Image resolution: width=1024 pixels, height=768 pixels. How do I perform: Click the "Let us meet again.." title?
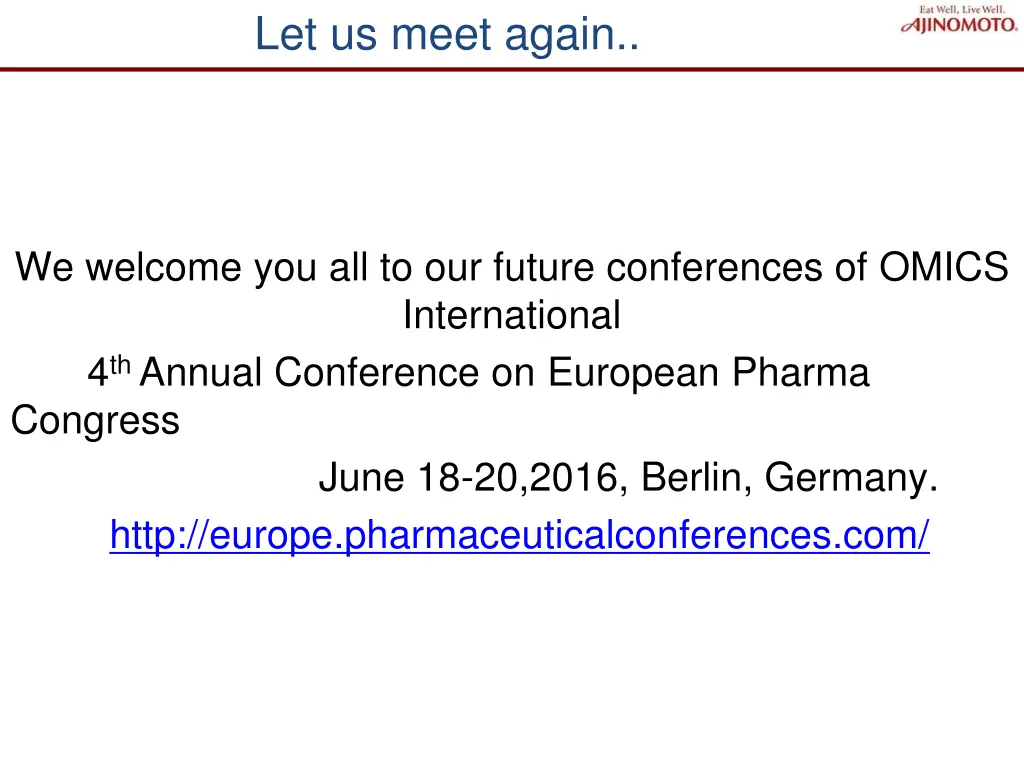coord(445,35)
